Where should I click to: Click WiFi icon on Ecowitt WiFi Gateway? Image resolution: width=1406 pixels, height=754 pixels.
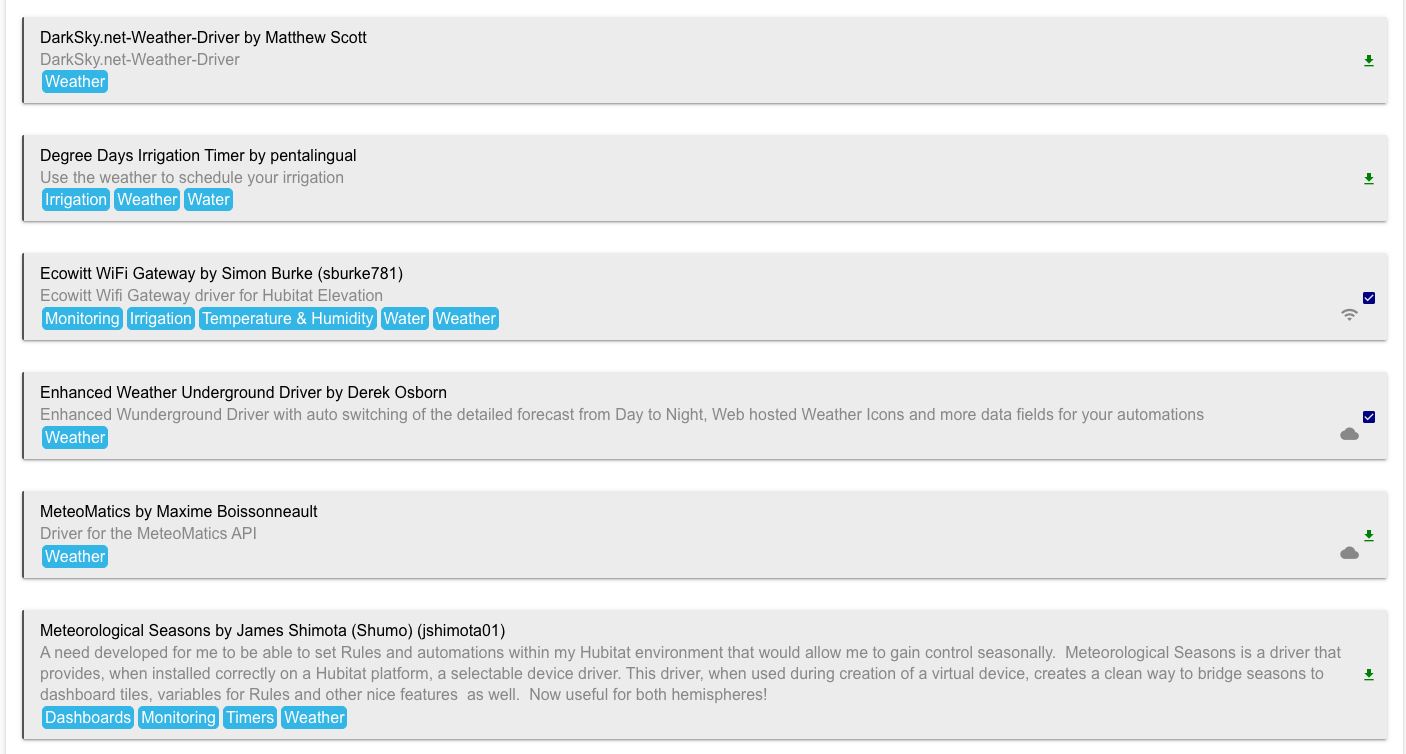[x=1349, y=315]
